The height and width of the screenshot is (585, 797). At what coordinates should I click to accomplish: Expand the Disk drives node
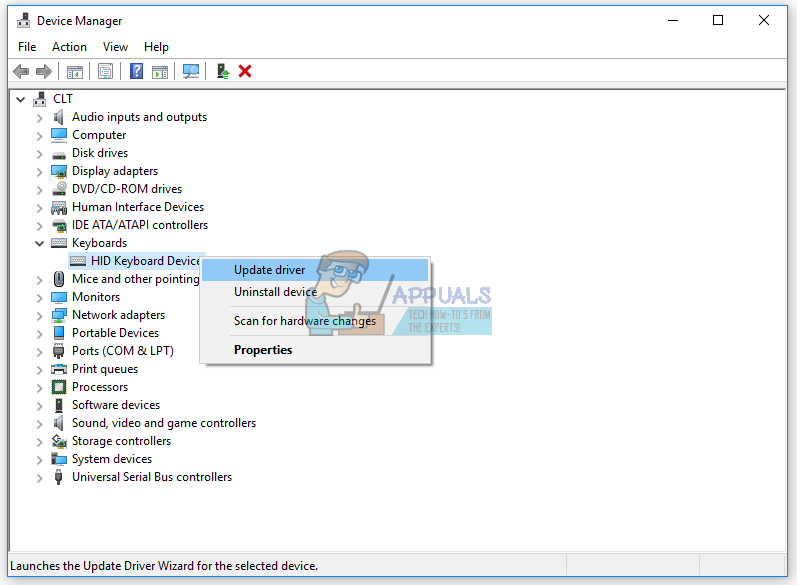40,154
